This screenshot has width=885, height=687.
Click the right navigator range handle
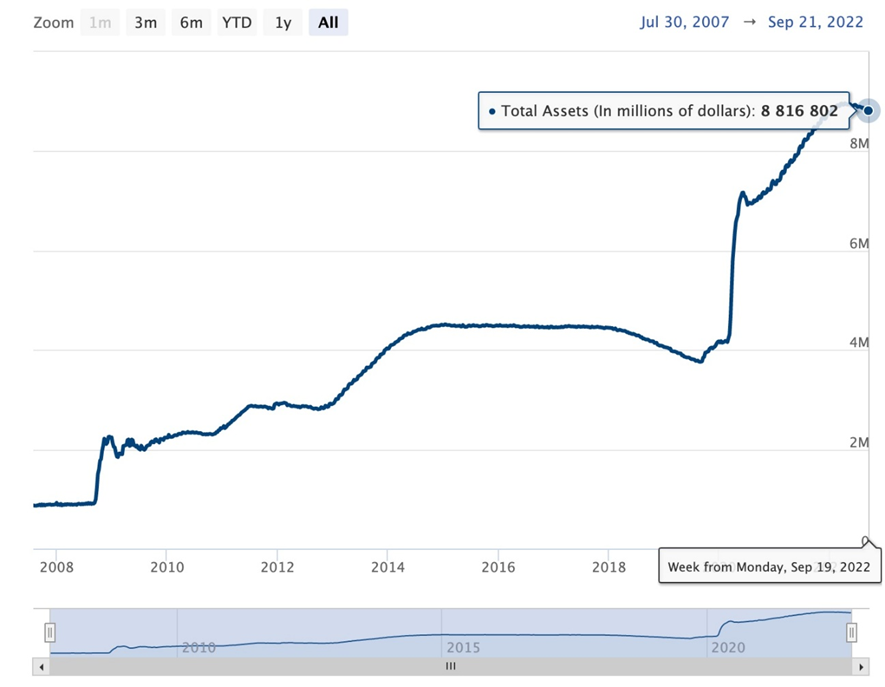[x=851, y=632]
